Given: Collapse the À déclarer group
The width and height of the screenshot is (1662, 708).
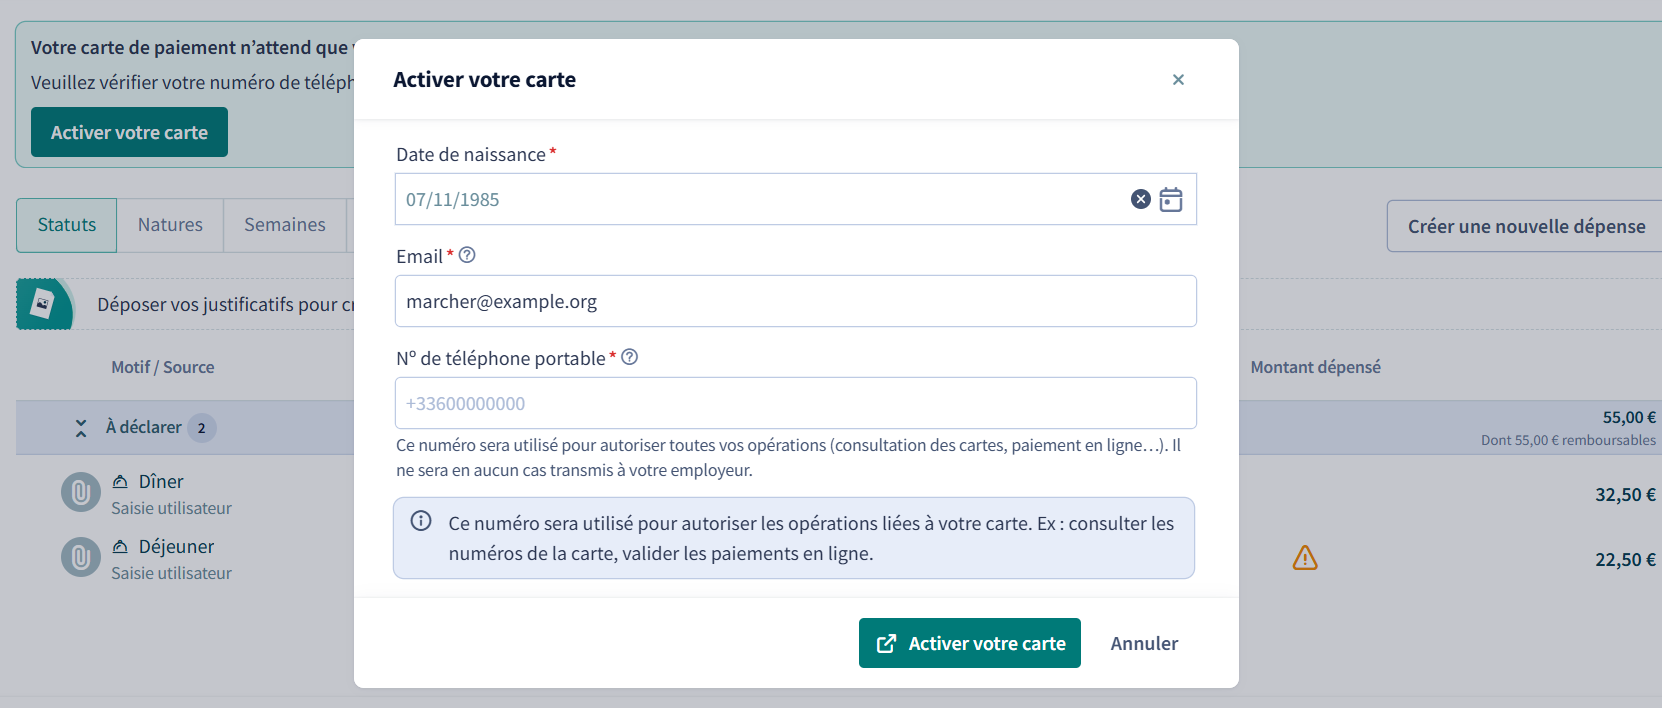Looking at the screenshot, I should tap(81, 428).
